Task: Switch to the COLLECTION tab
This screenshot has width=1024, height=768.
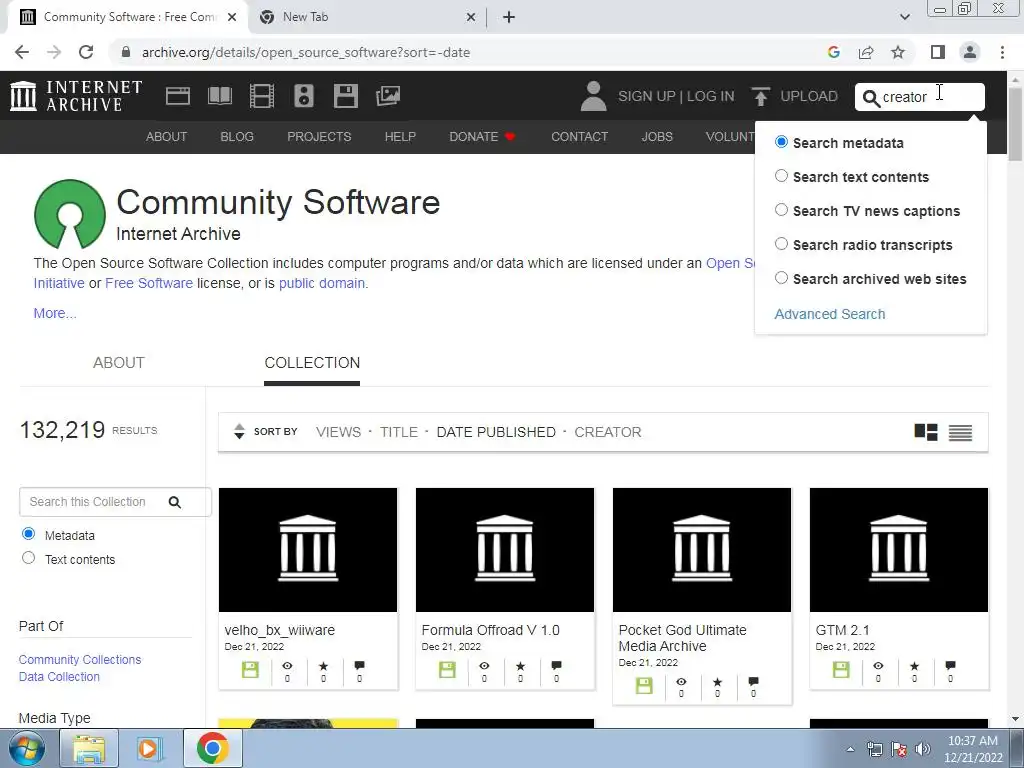Action: click(312, 362)
